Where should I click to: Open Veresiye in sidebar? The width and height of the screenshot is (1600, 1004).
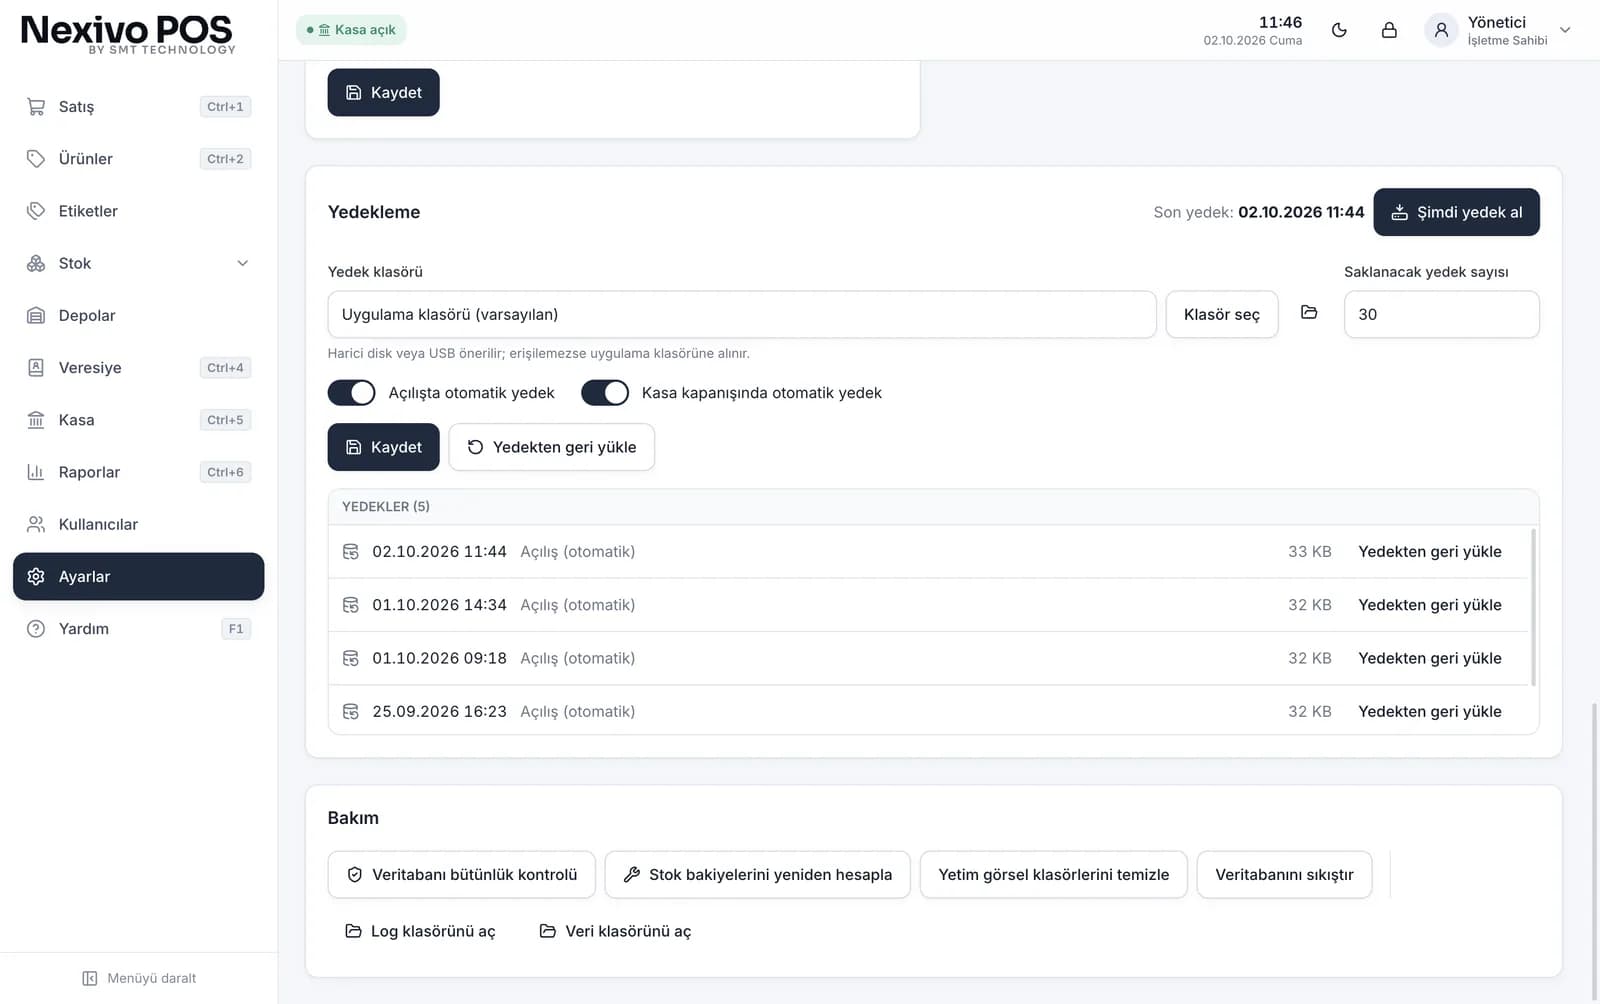(138, 368)
